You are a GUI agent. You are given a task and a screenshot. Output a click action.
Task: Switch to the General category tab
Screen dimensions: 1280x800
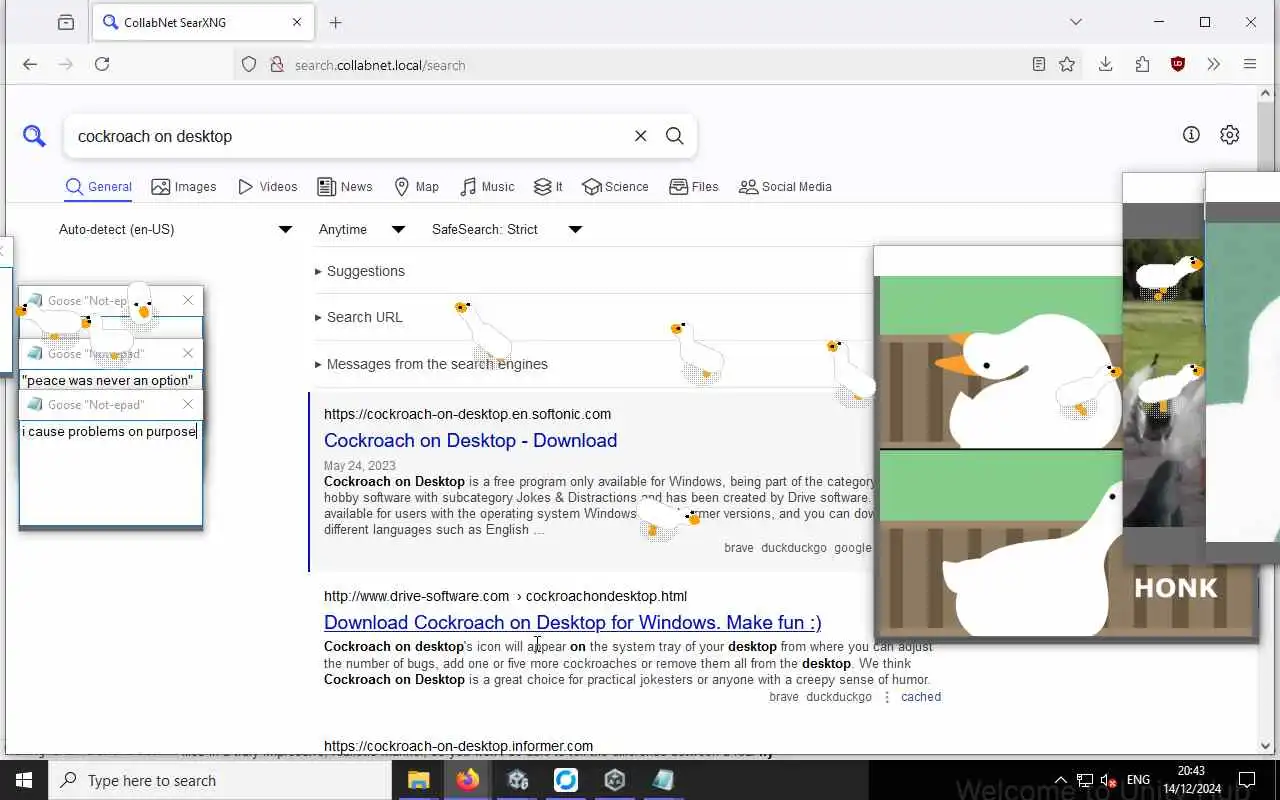click(99, 187)
